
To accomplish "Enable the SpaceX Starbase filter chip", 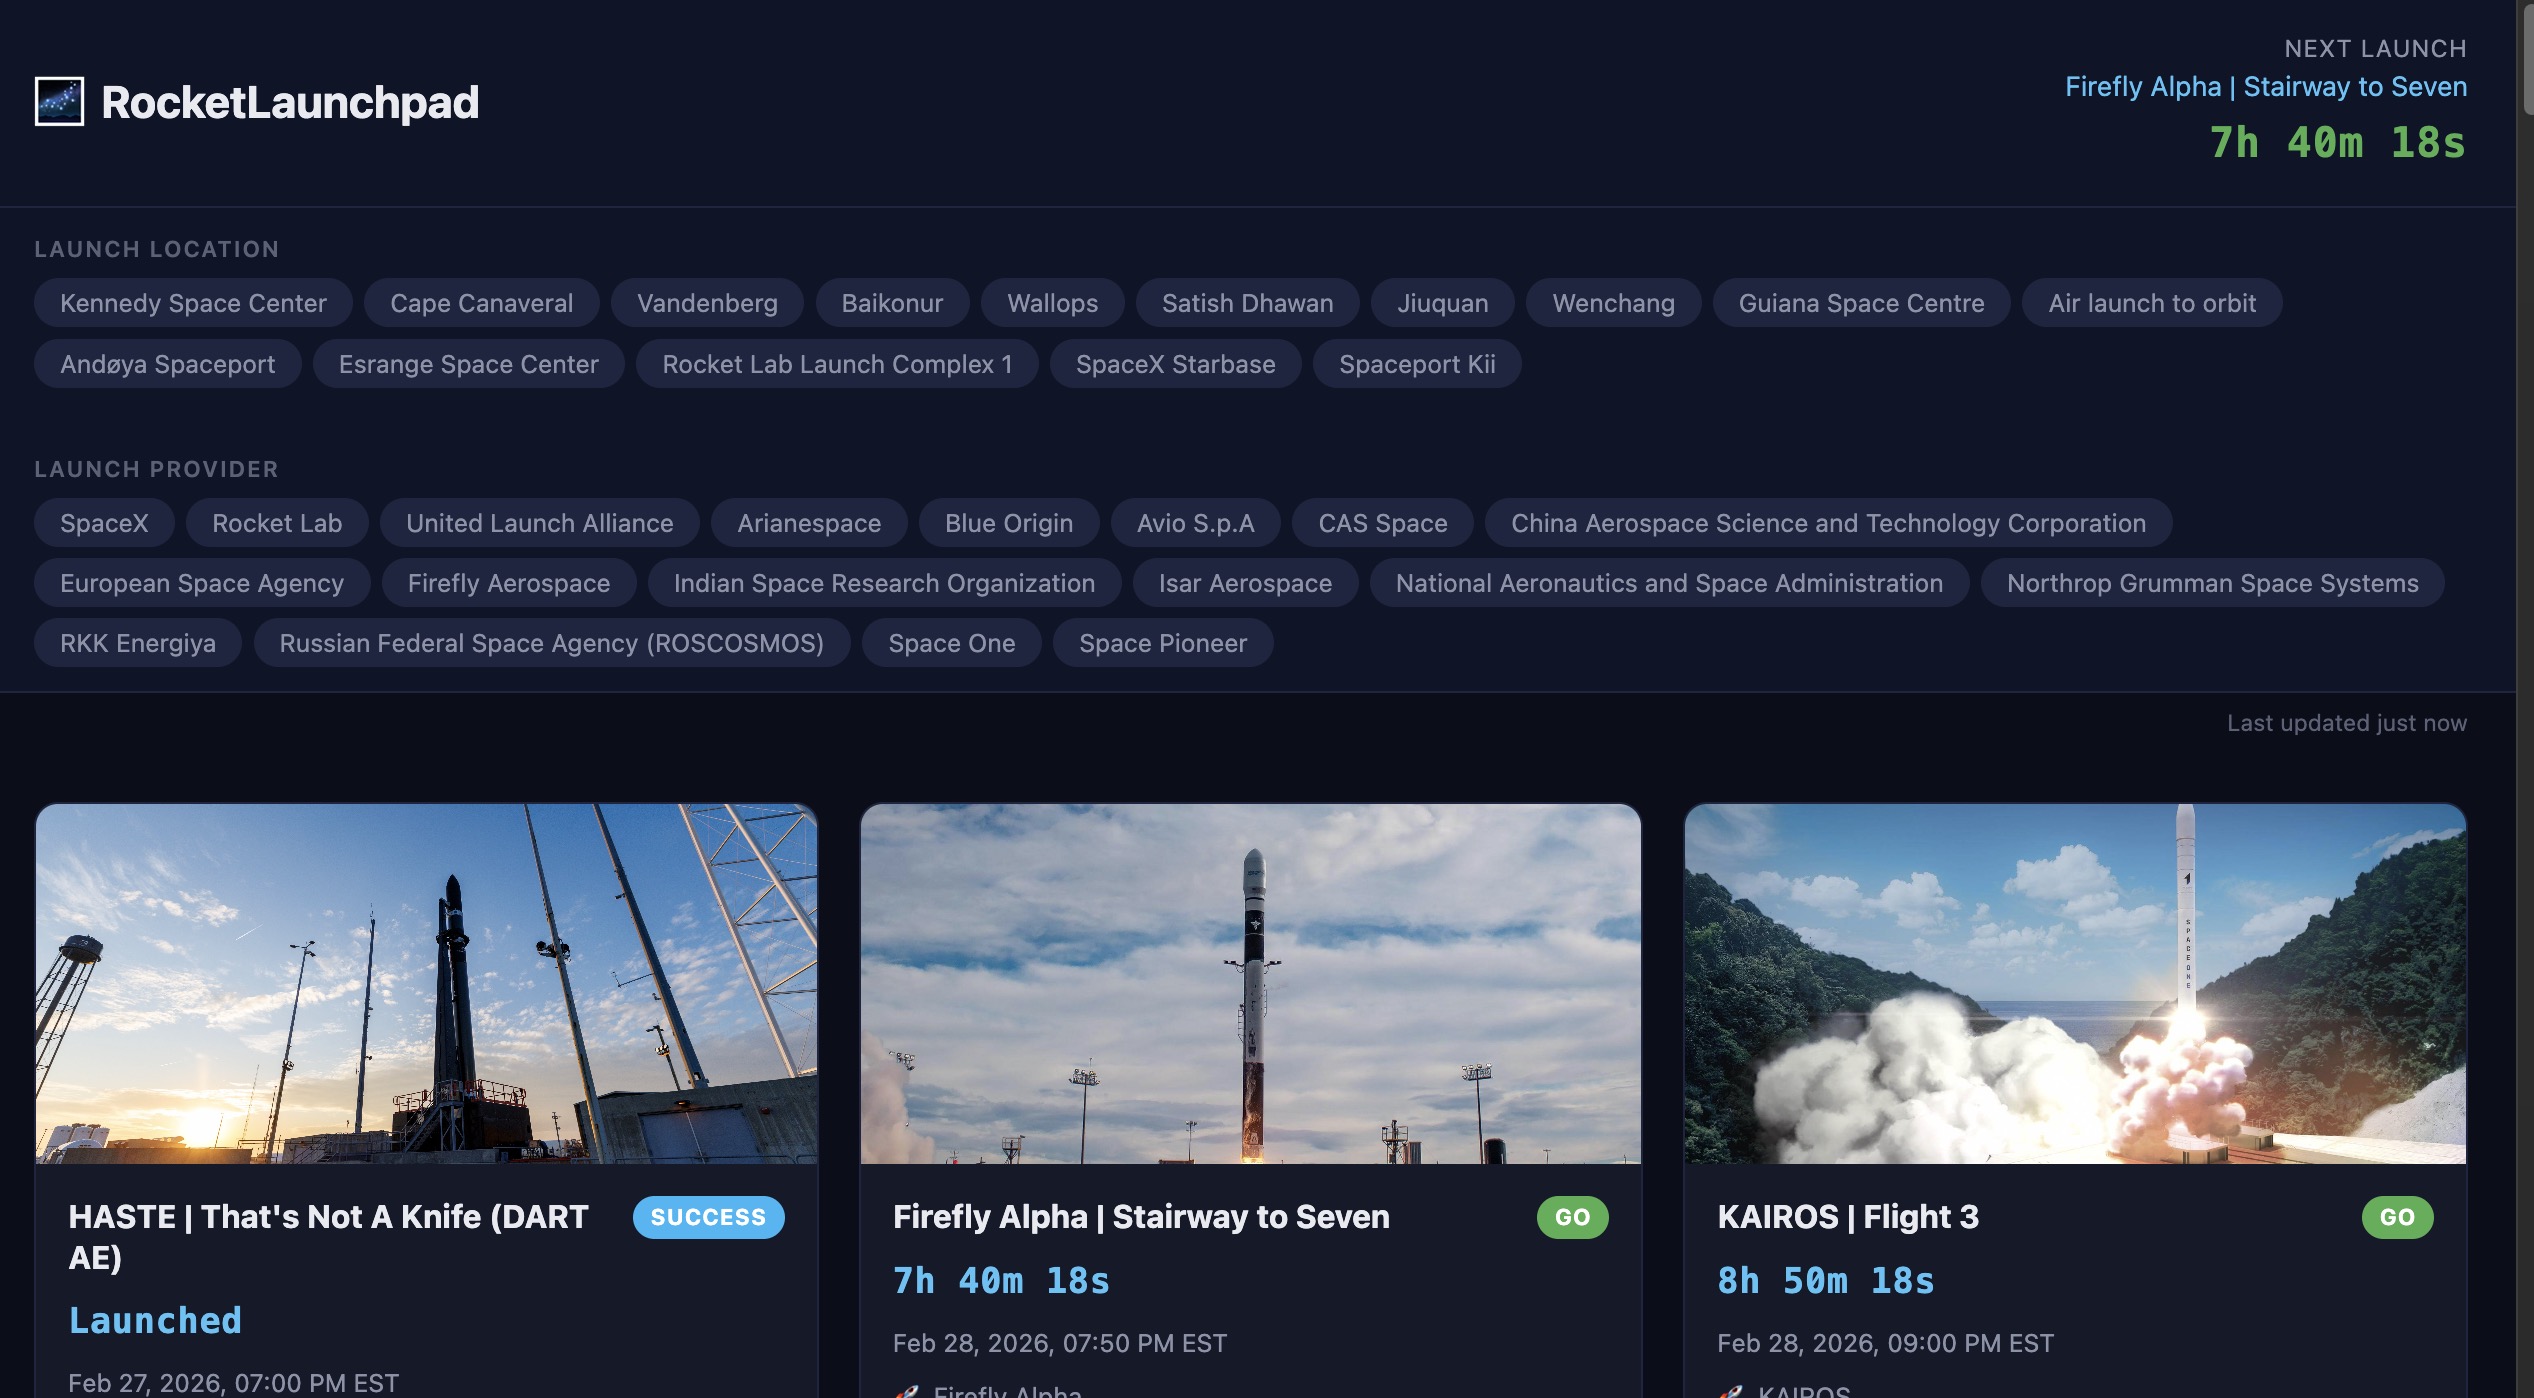I will click(1175, 364).
